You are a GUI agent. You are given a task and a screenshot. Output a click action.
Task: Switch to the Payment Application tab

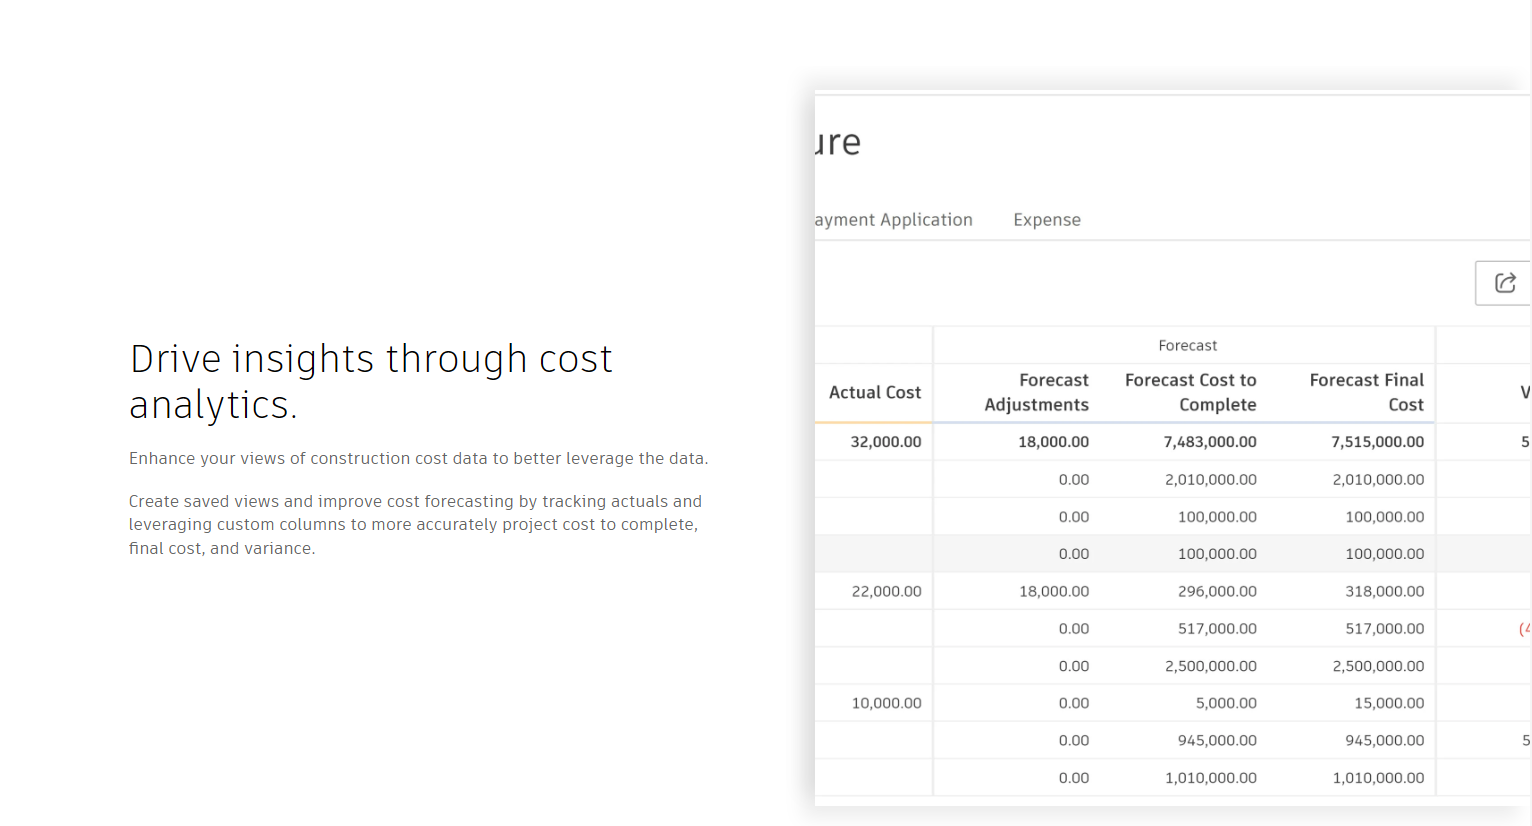click(894, 220)
